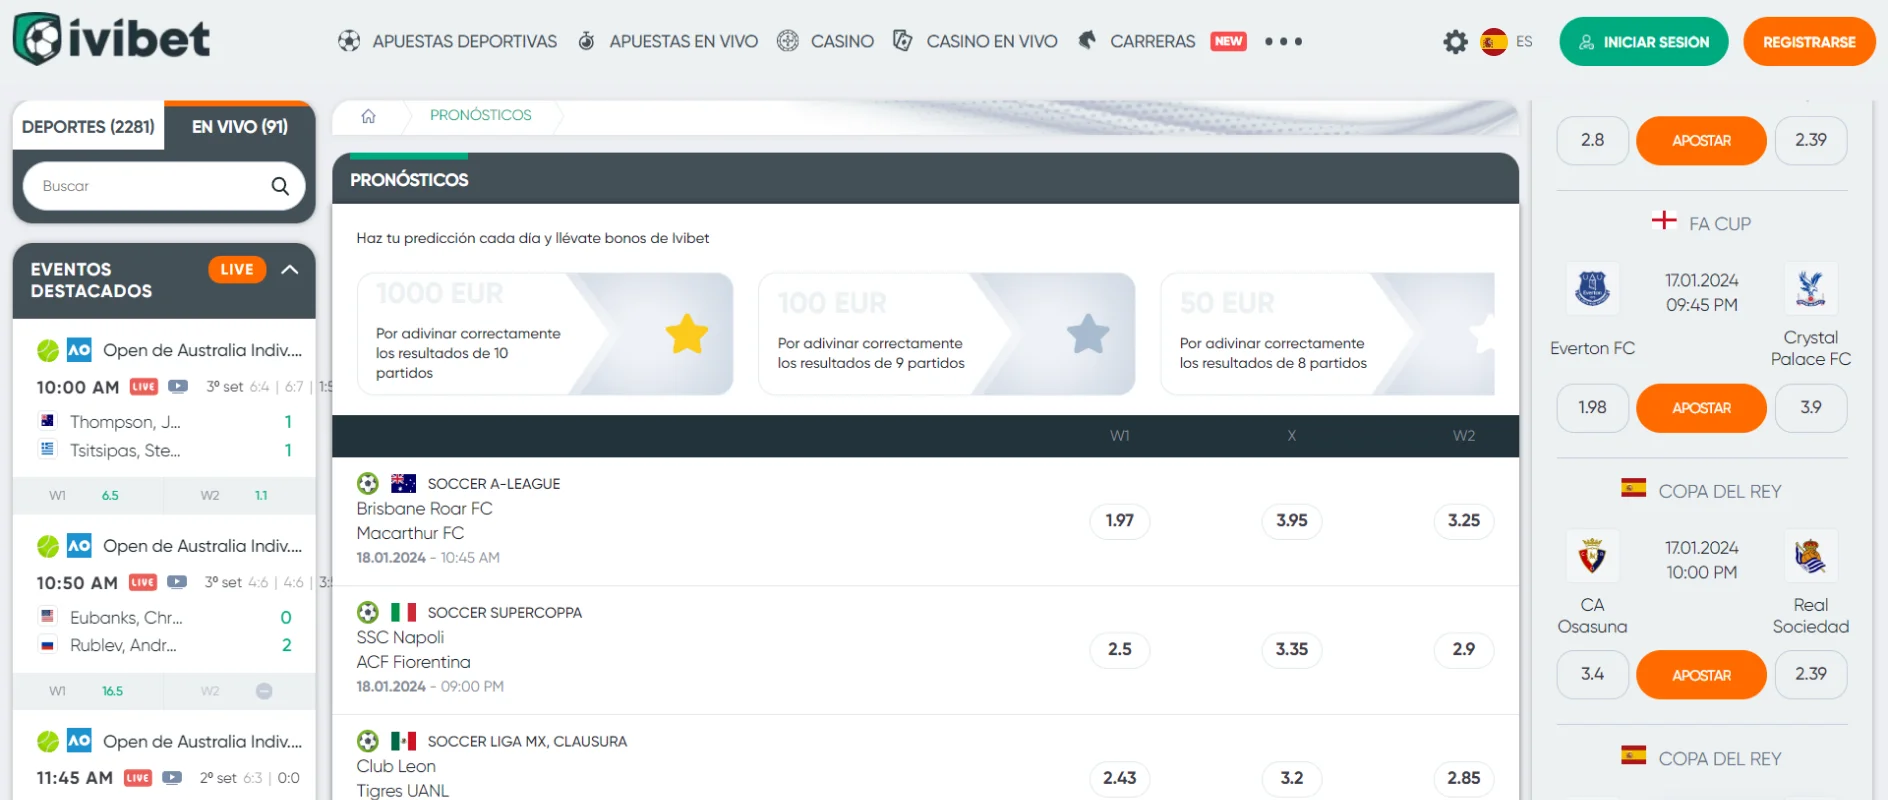Click the grey star on 100 EUR card
The image size is (1888, 800).
(x=1088, y=334)
